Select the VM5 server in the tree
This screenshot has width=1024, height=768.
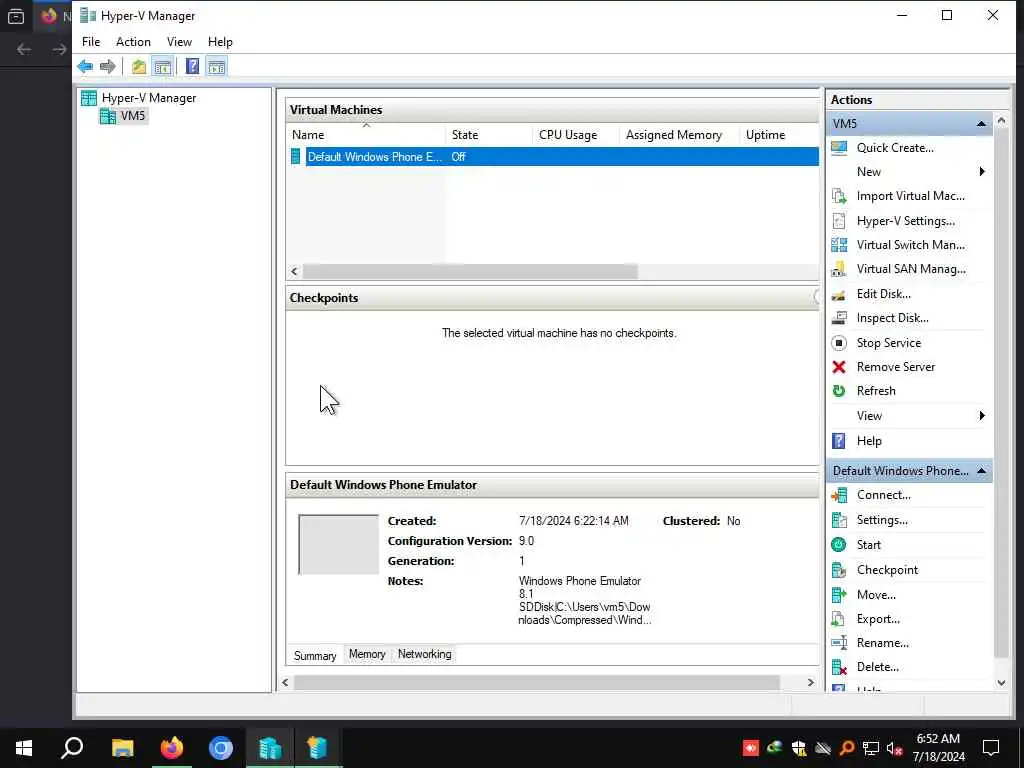(x=133, y=116)
